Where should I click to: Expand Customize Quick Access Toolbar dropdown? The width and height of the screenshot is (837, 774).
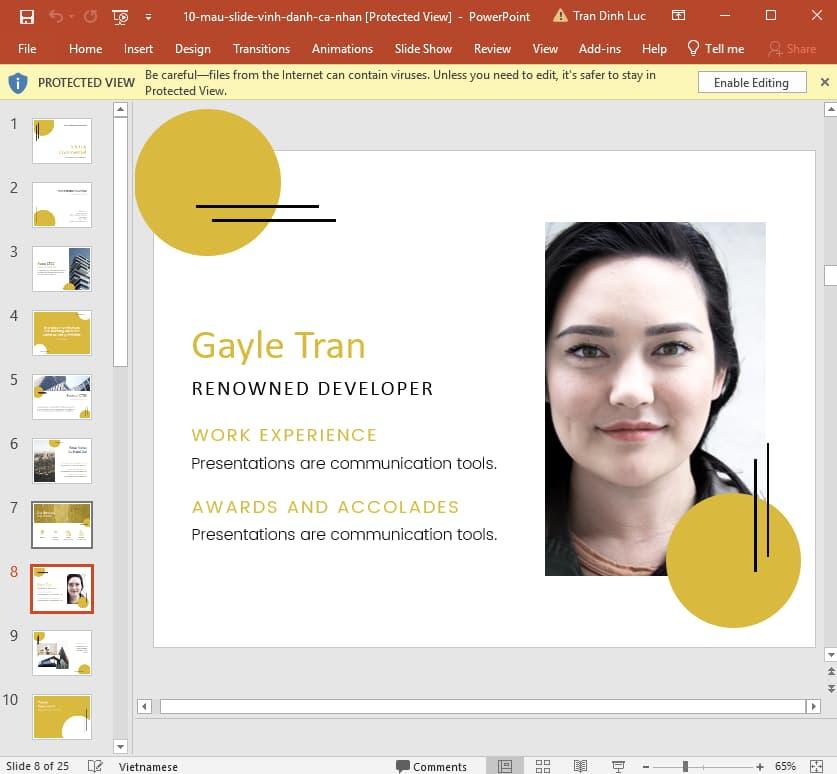pos(148,16)
